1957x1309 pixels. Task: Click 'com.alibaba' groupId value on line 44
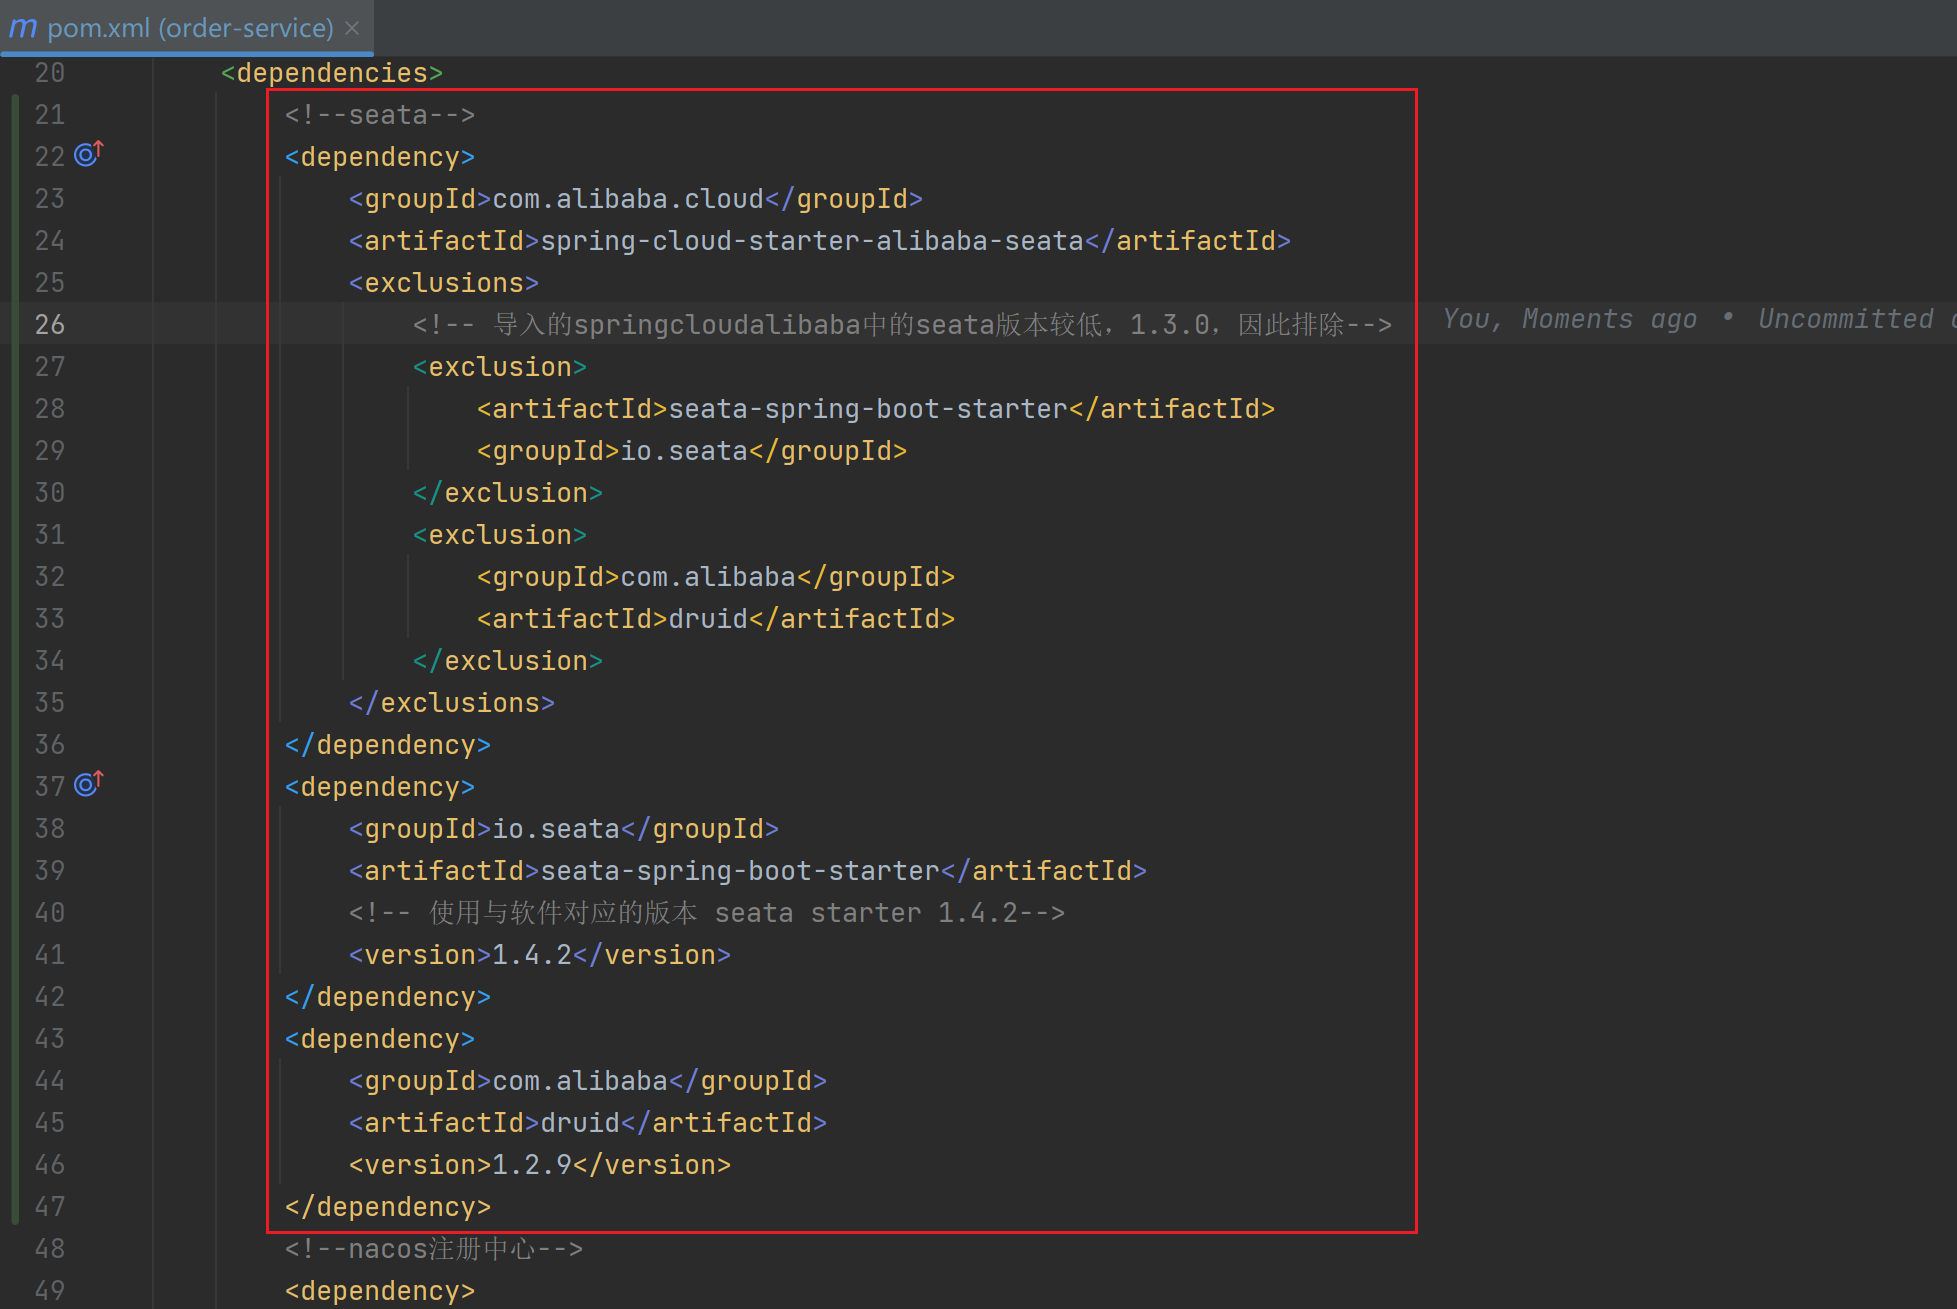pos(580,1081)
